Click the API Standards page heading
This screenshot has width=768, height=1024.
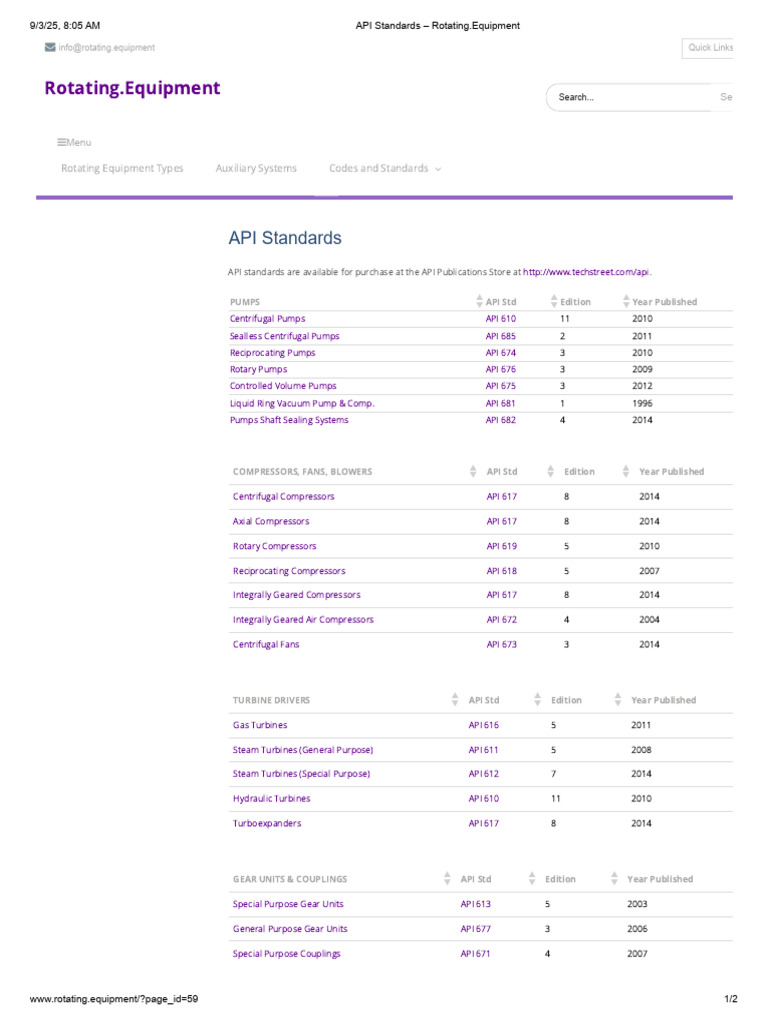[x=285, y=238]
